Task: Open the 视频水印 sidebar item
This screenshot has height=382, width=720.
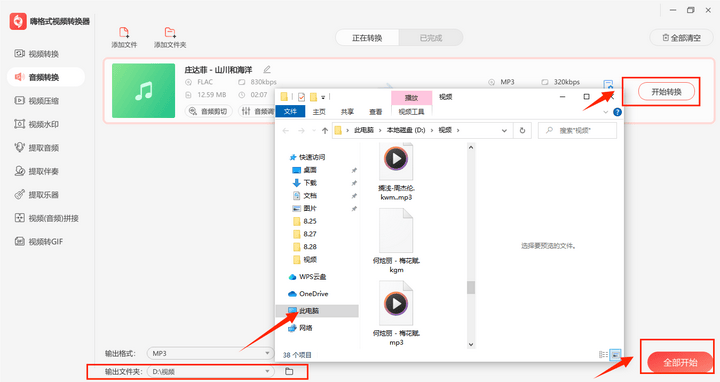Action: [x=37, y=124]
